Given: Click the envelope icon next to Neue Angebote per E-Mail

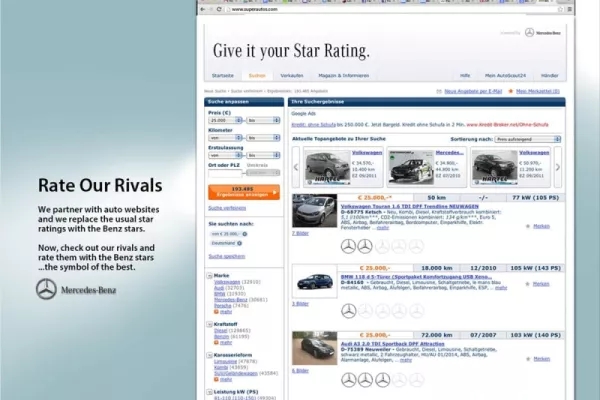Looking at the screenshot, I should click(x=439, y=91).
